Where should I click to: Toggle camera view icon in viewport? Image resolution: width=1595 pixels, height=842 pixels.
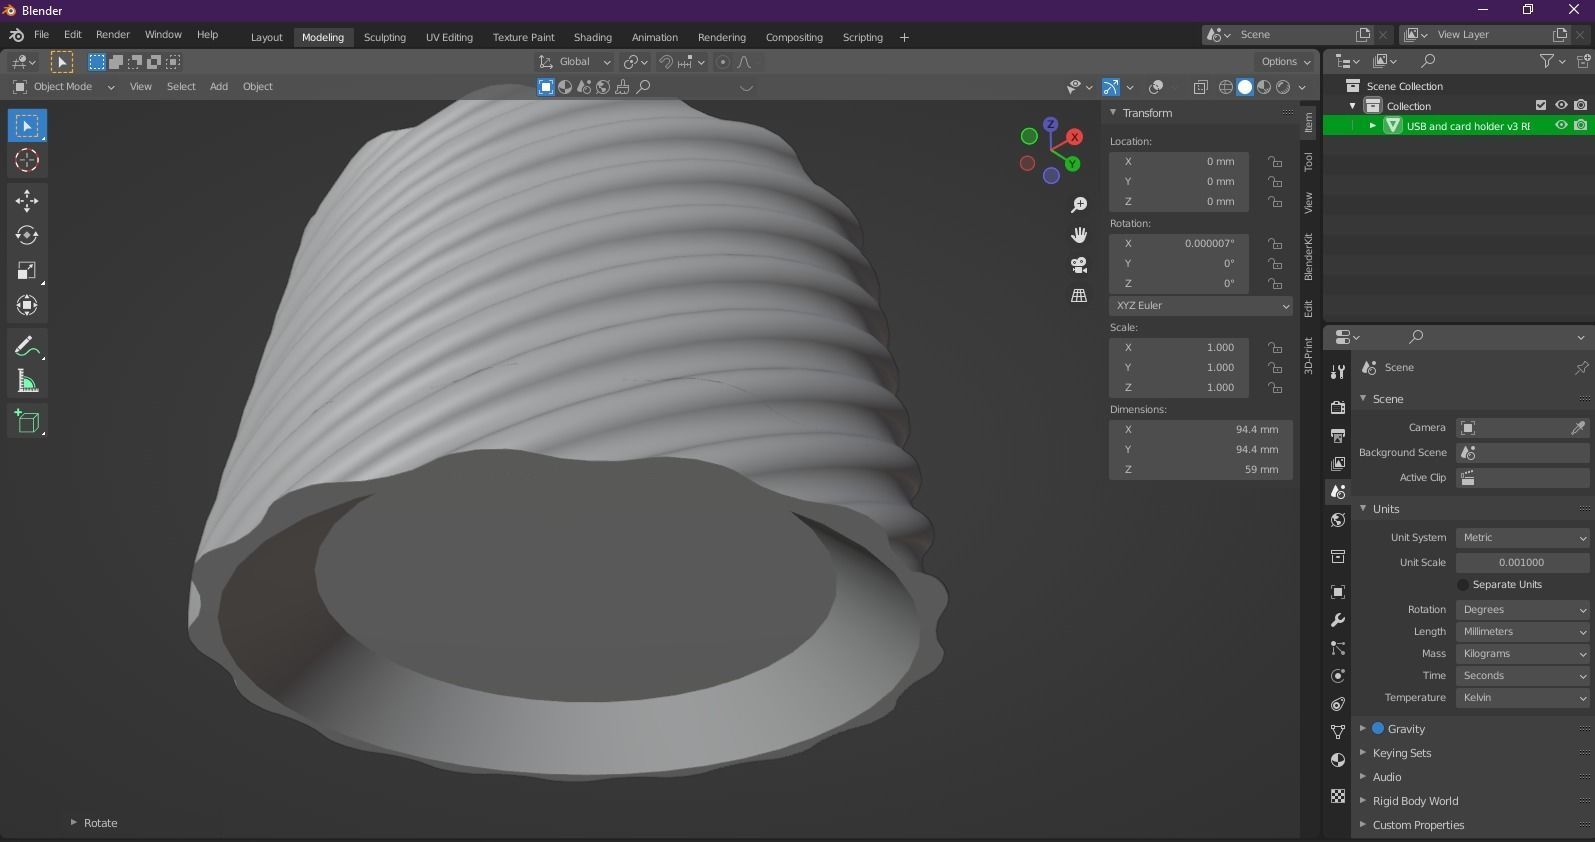pyautogui.click(x=1079, y=265)
